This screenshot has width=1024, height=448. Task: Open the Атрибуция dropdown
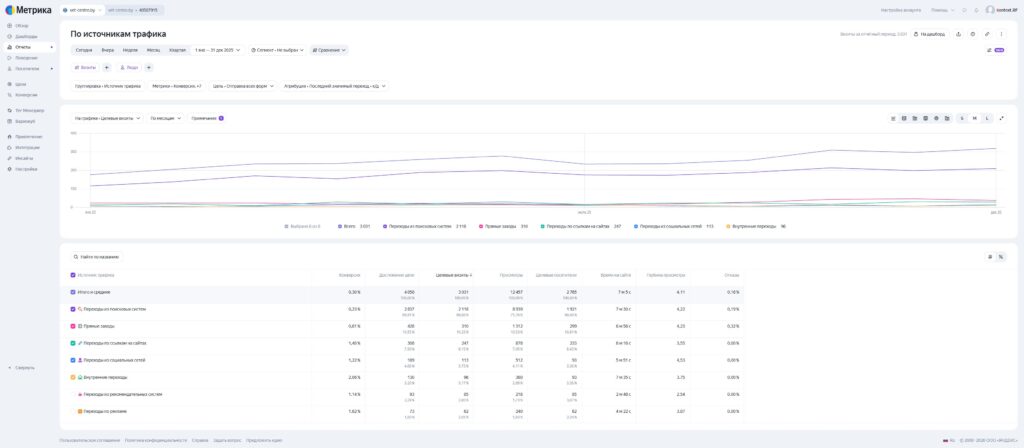(x=334, y=86)
